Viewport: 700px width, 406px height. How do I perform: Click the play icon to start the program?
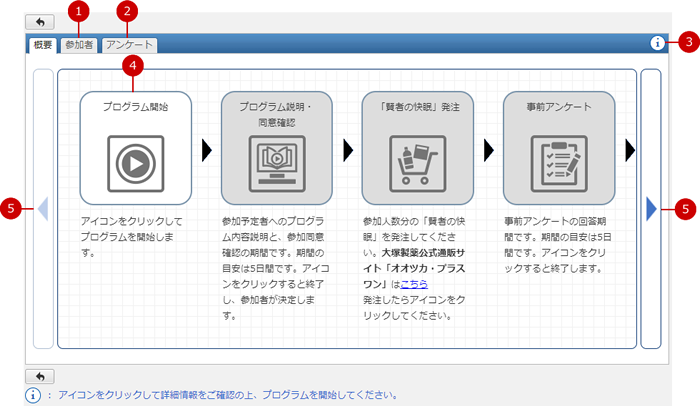point(135,161)
